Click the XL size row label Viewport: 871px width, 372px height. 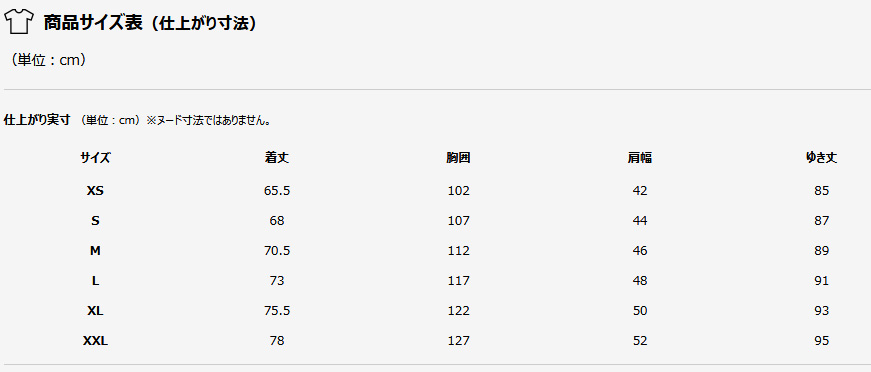coord(95,311)
